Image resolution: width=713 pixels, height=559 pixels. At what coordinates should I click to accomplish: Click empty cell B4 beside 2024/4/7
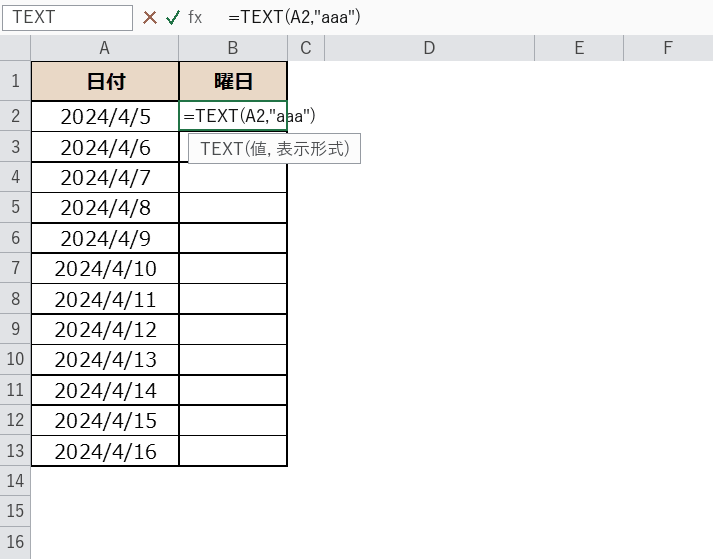click(233, 177)
